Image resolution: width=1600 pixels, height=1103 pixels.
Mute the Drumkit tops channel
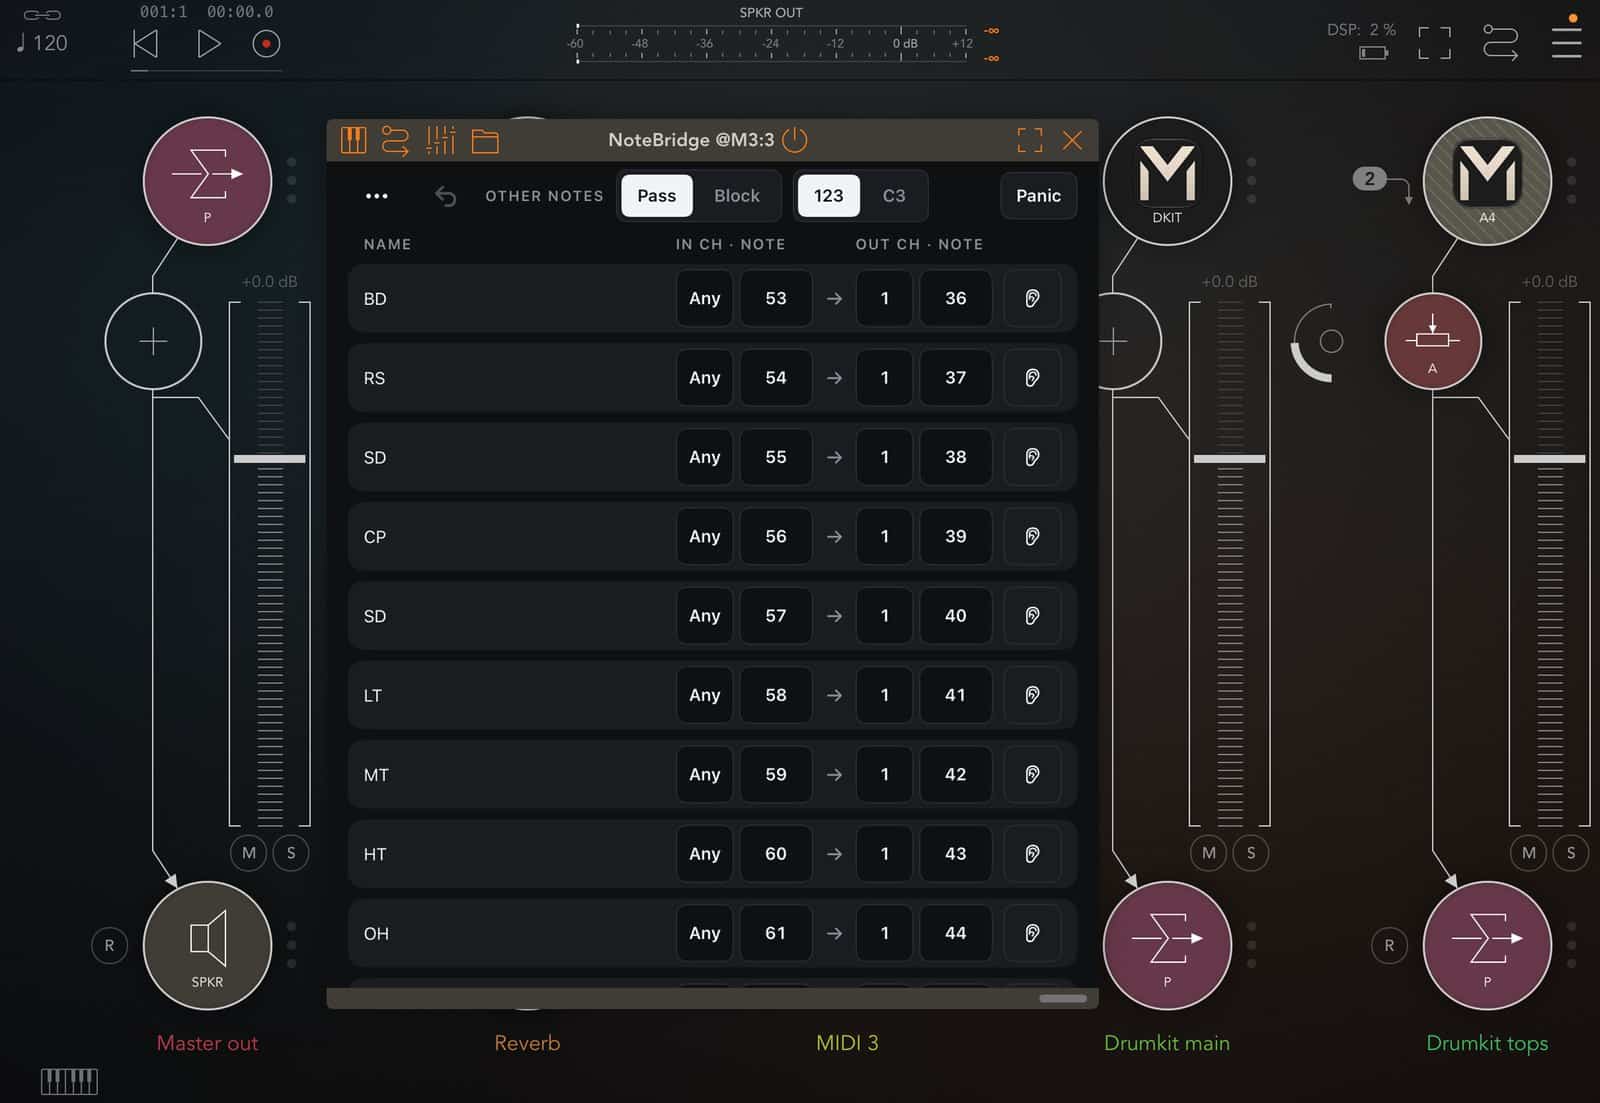pyautogui.click(x=1529, y=853)
